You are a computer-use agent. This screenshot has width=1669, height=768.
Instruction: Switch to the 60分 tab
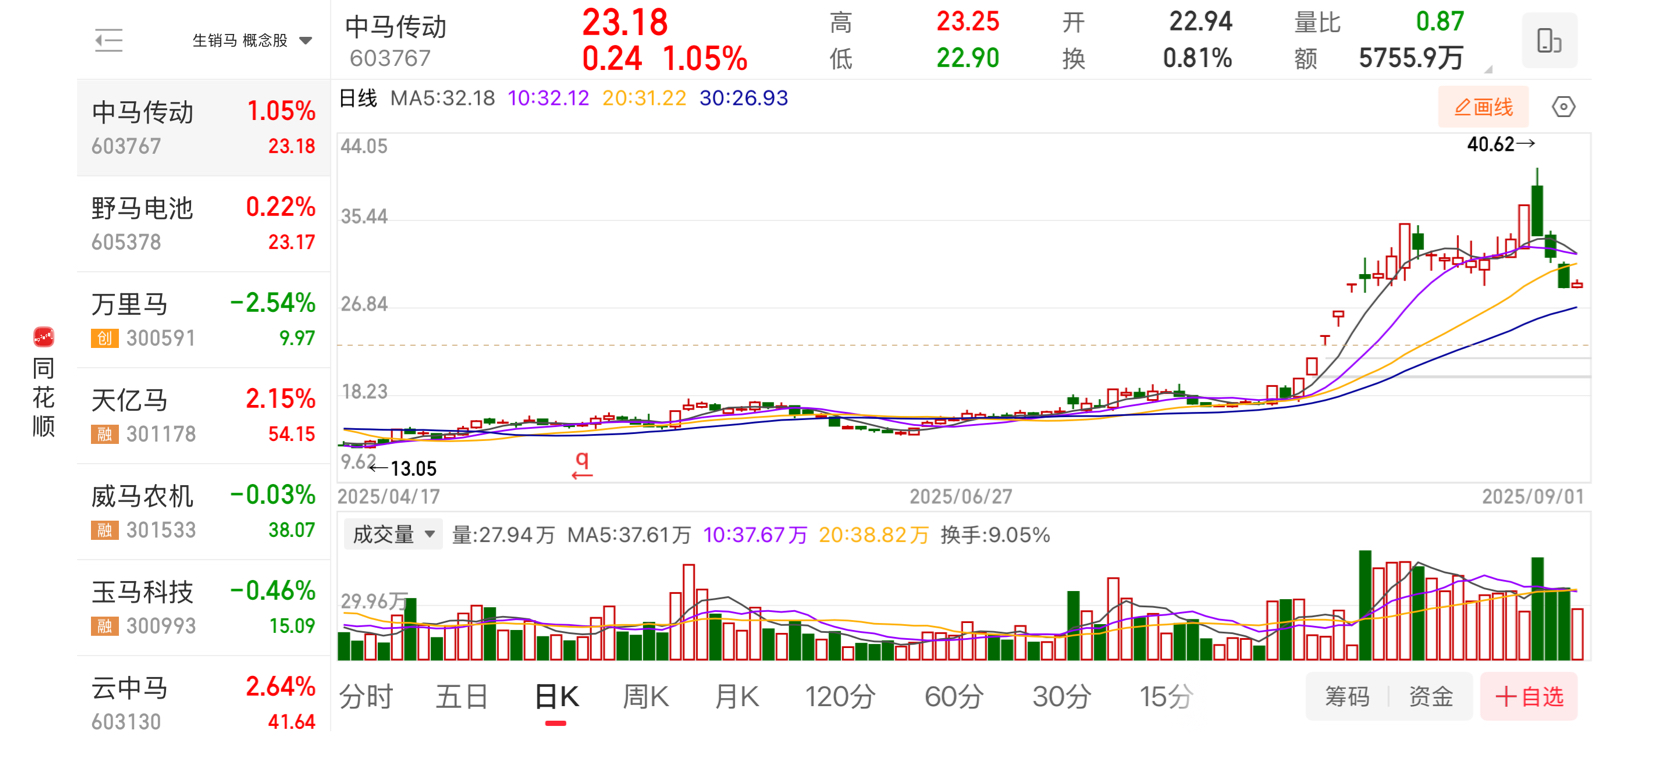(x=954, y=697)
